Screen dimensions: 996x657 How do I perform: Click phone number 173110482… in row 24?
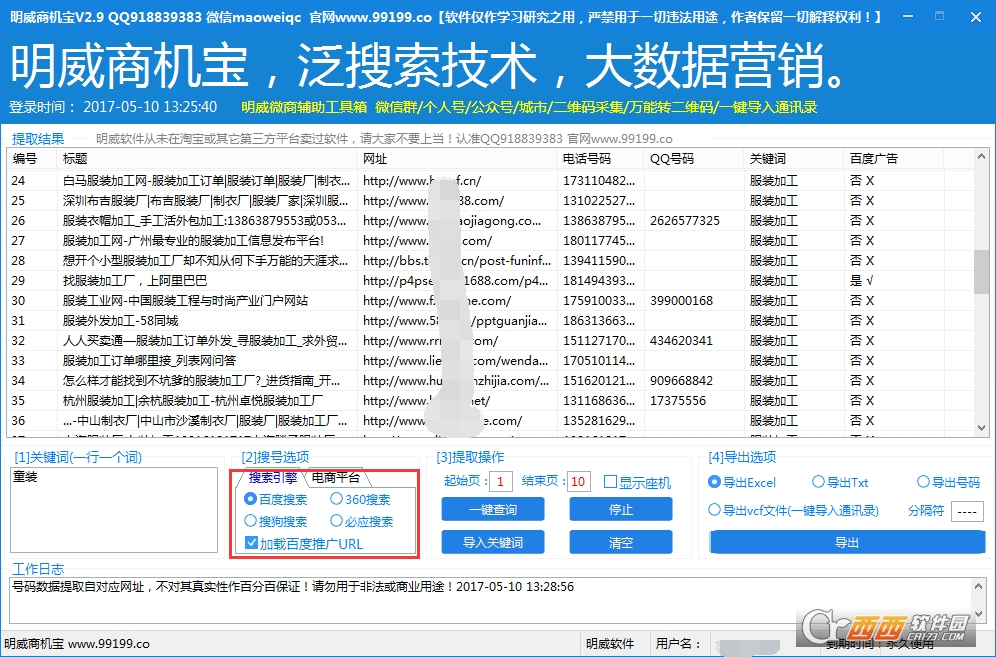coord(598,180)
